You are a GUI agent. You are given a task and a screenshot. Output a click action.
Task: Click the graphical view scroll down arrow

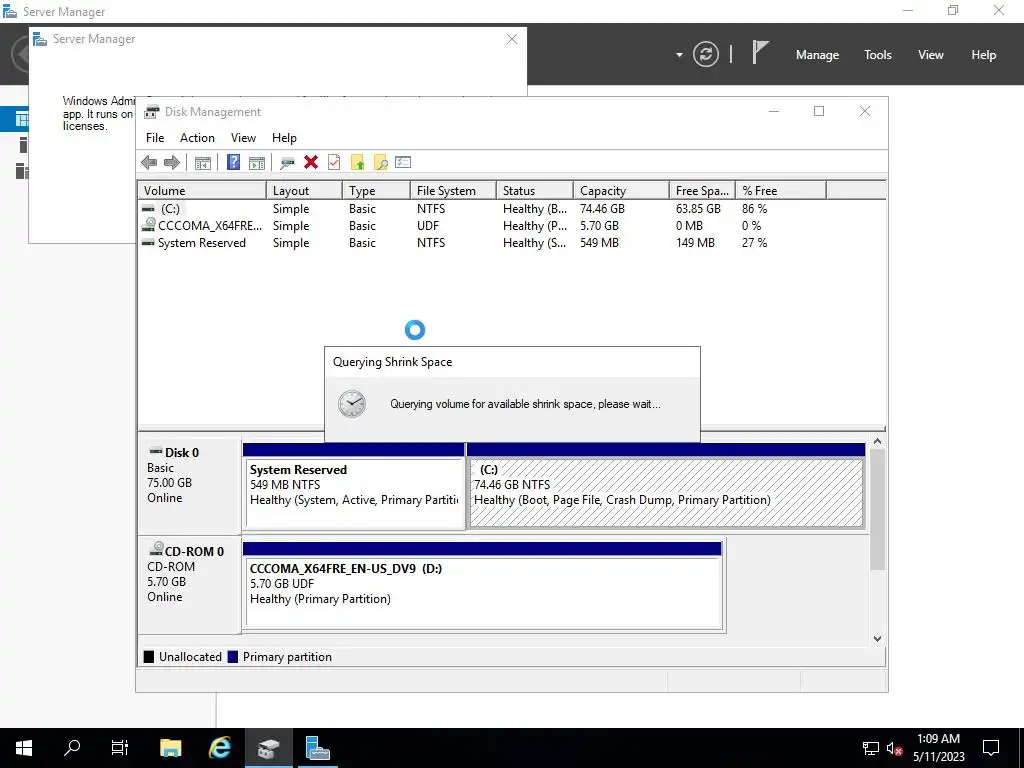tap(877, 639)
